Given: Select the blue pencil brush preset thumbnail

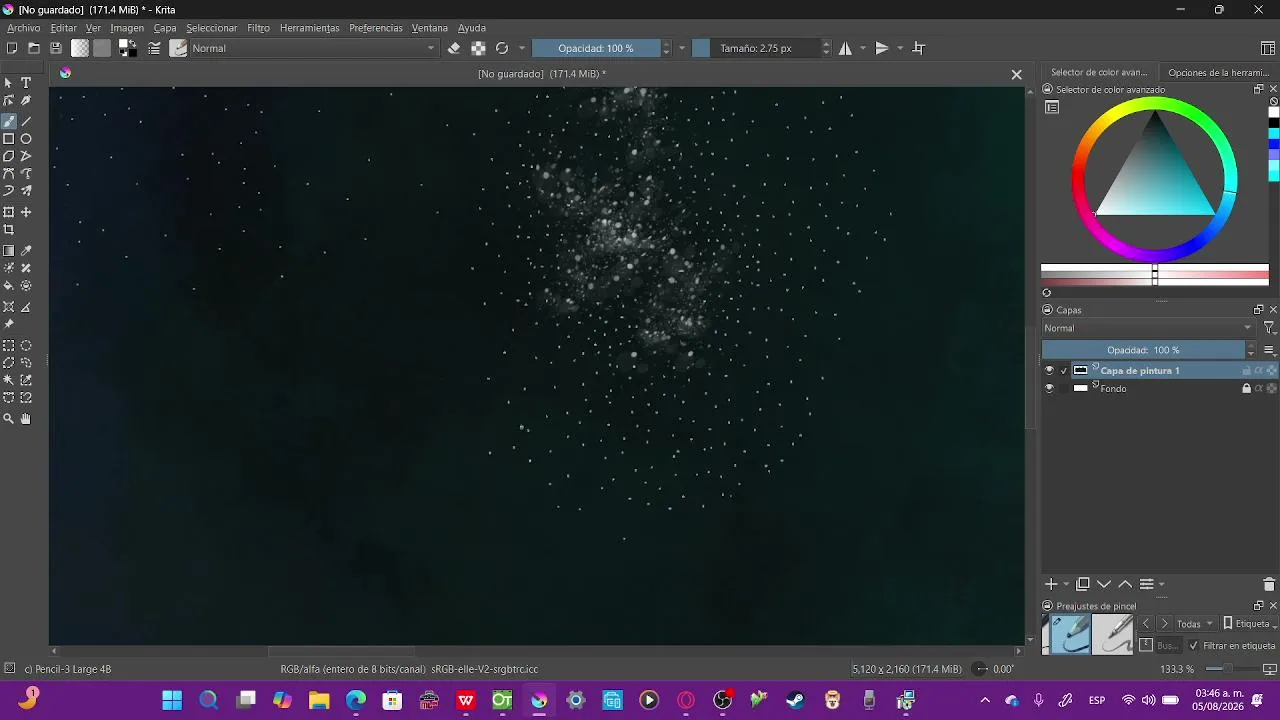Looking at the screenshot, I should pyautogui.click(x=1070, y=634).
